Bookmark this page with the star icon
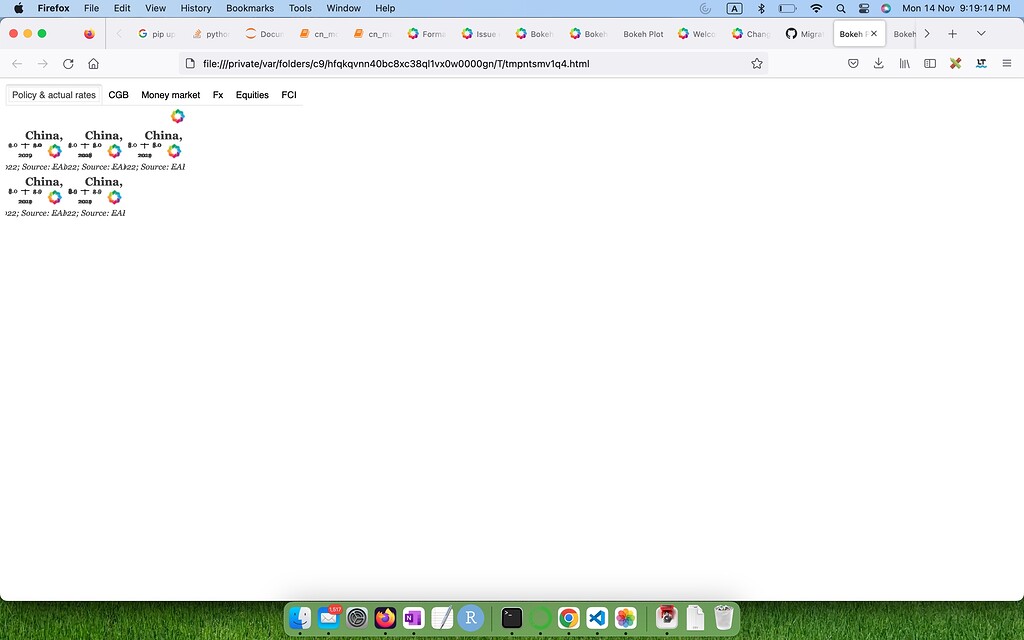Screen dimensions: 1024x640 click(757, 63)
